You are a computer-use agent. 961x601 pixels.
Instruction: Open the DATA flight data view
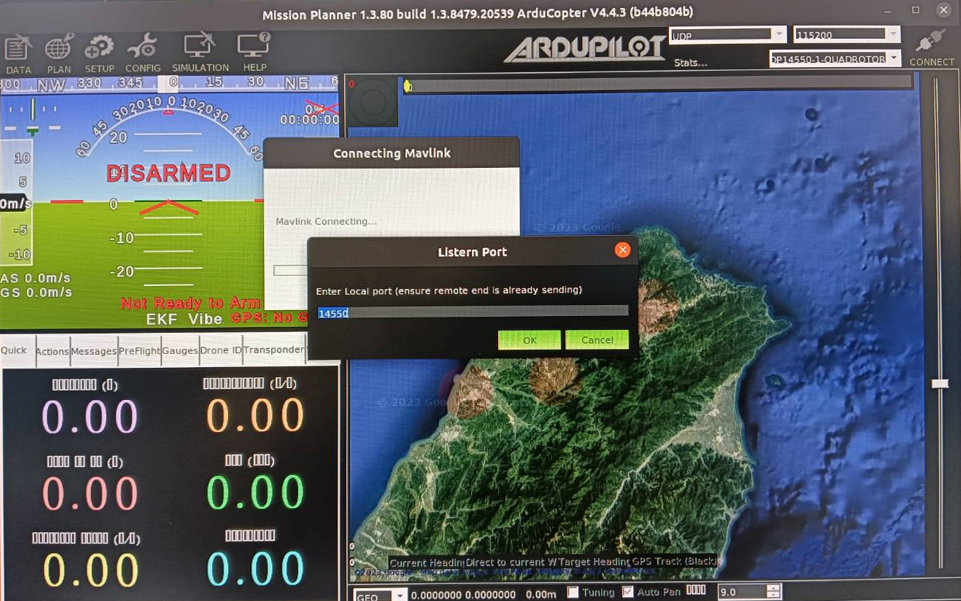point(18,54)
